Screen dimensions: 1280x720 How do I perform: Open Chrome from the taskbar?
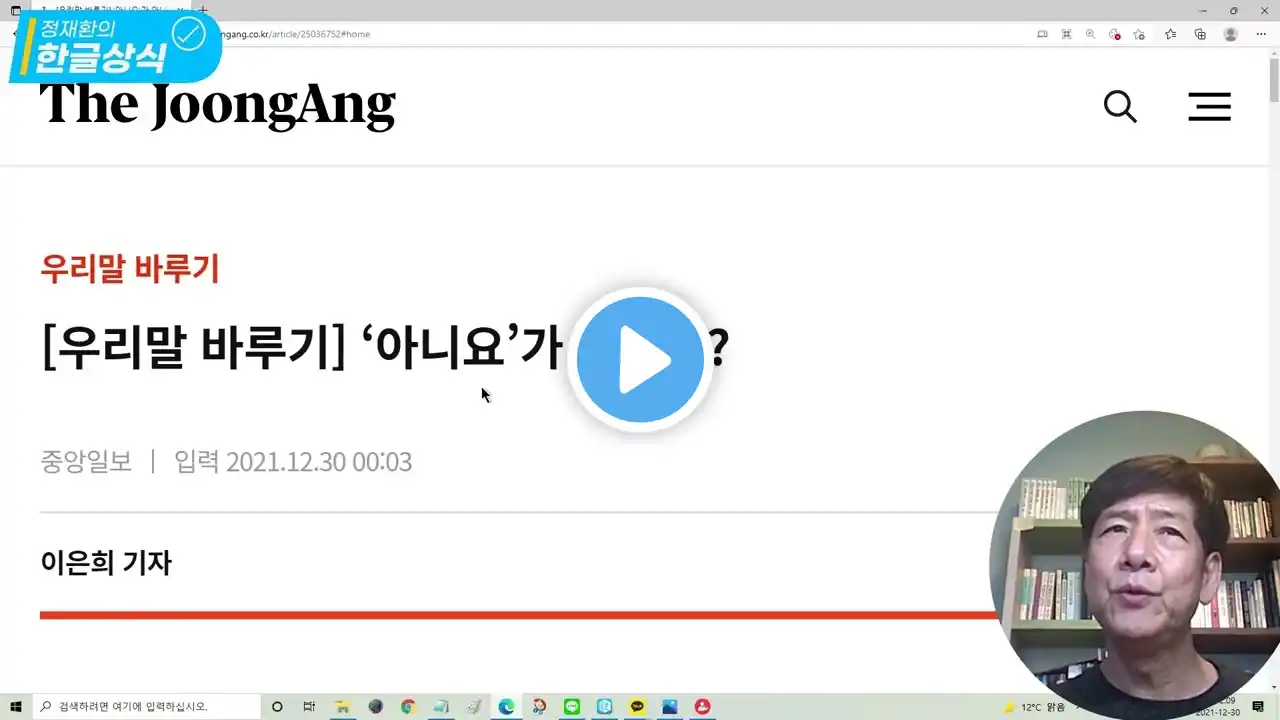[407, 706]
